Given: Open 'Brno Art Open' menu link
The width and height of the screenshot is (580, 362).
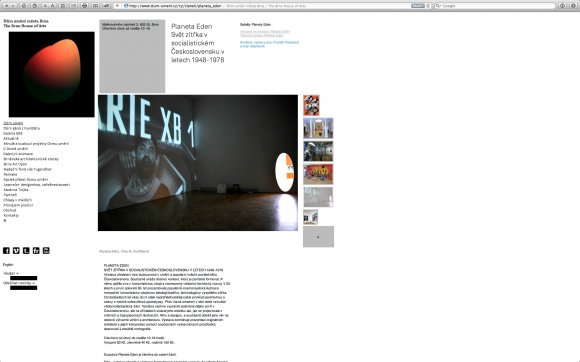Looking at the screenshot, I should coord(15,164).
